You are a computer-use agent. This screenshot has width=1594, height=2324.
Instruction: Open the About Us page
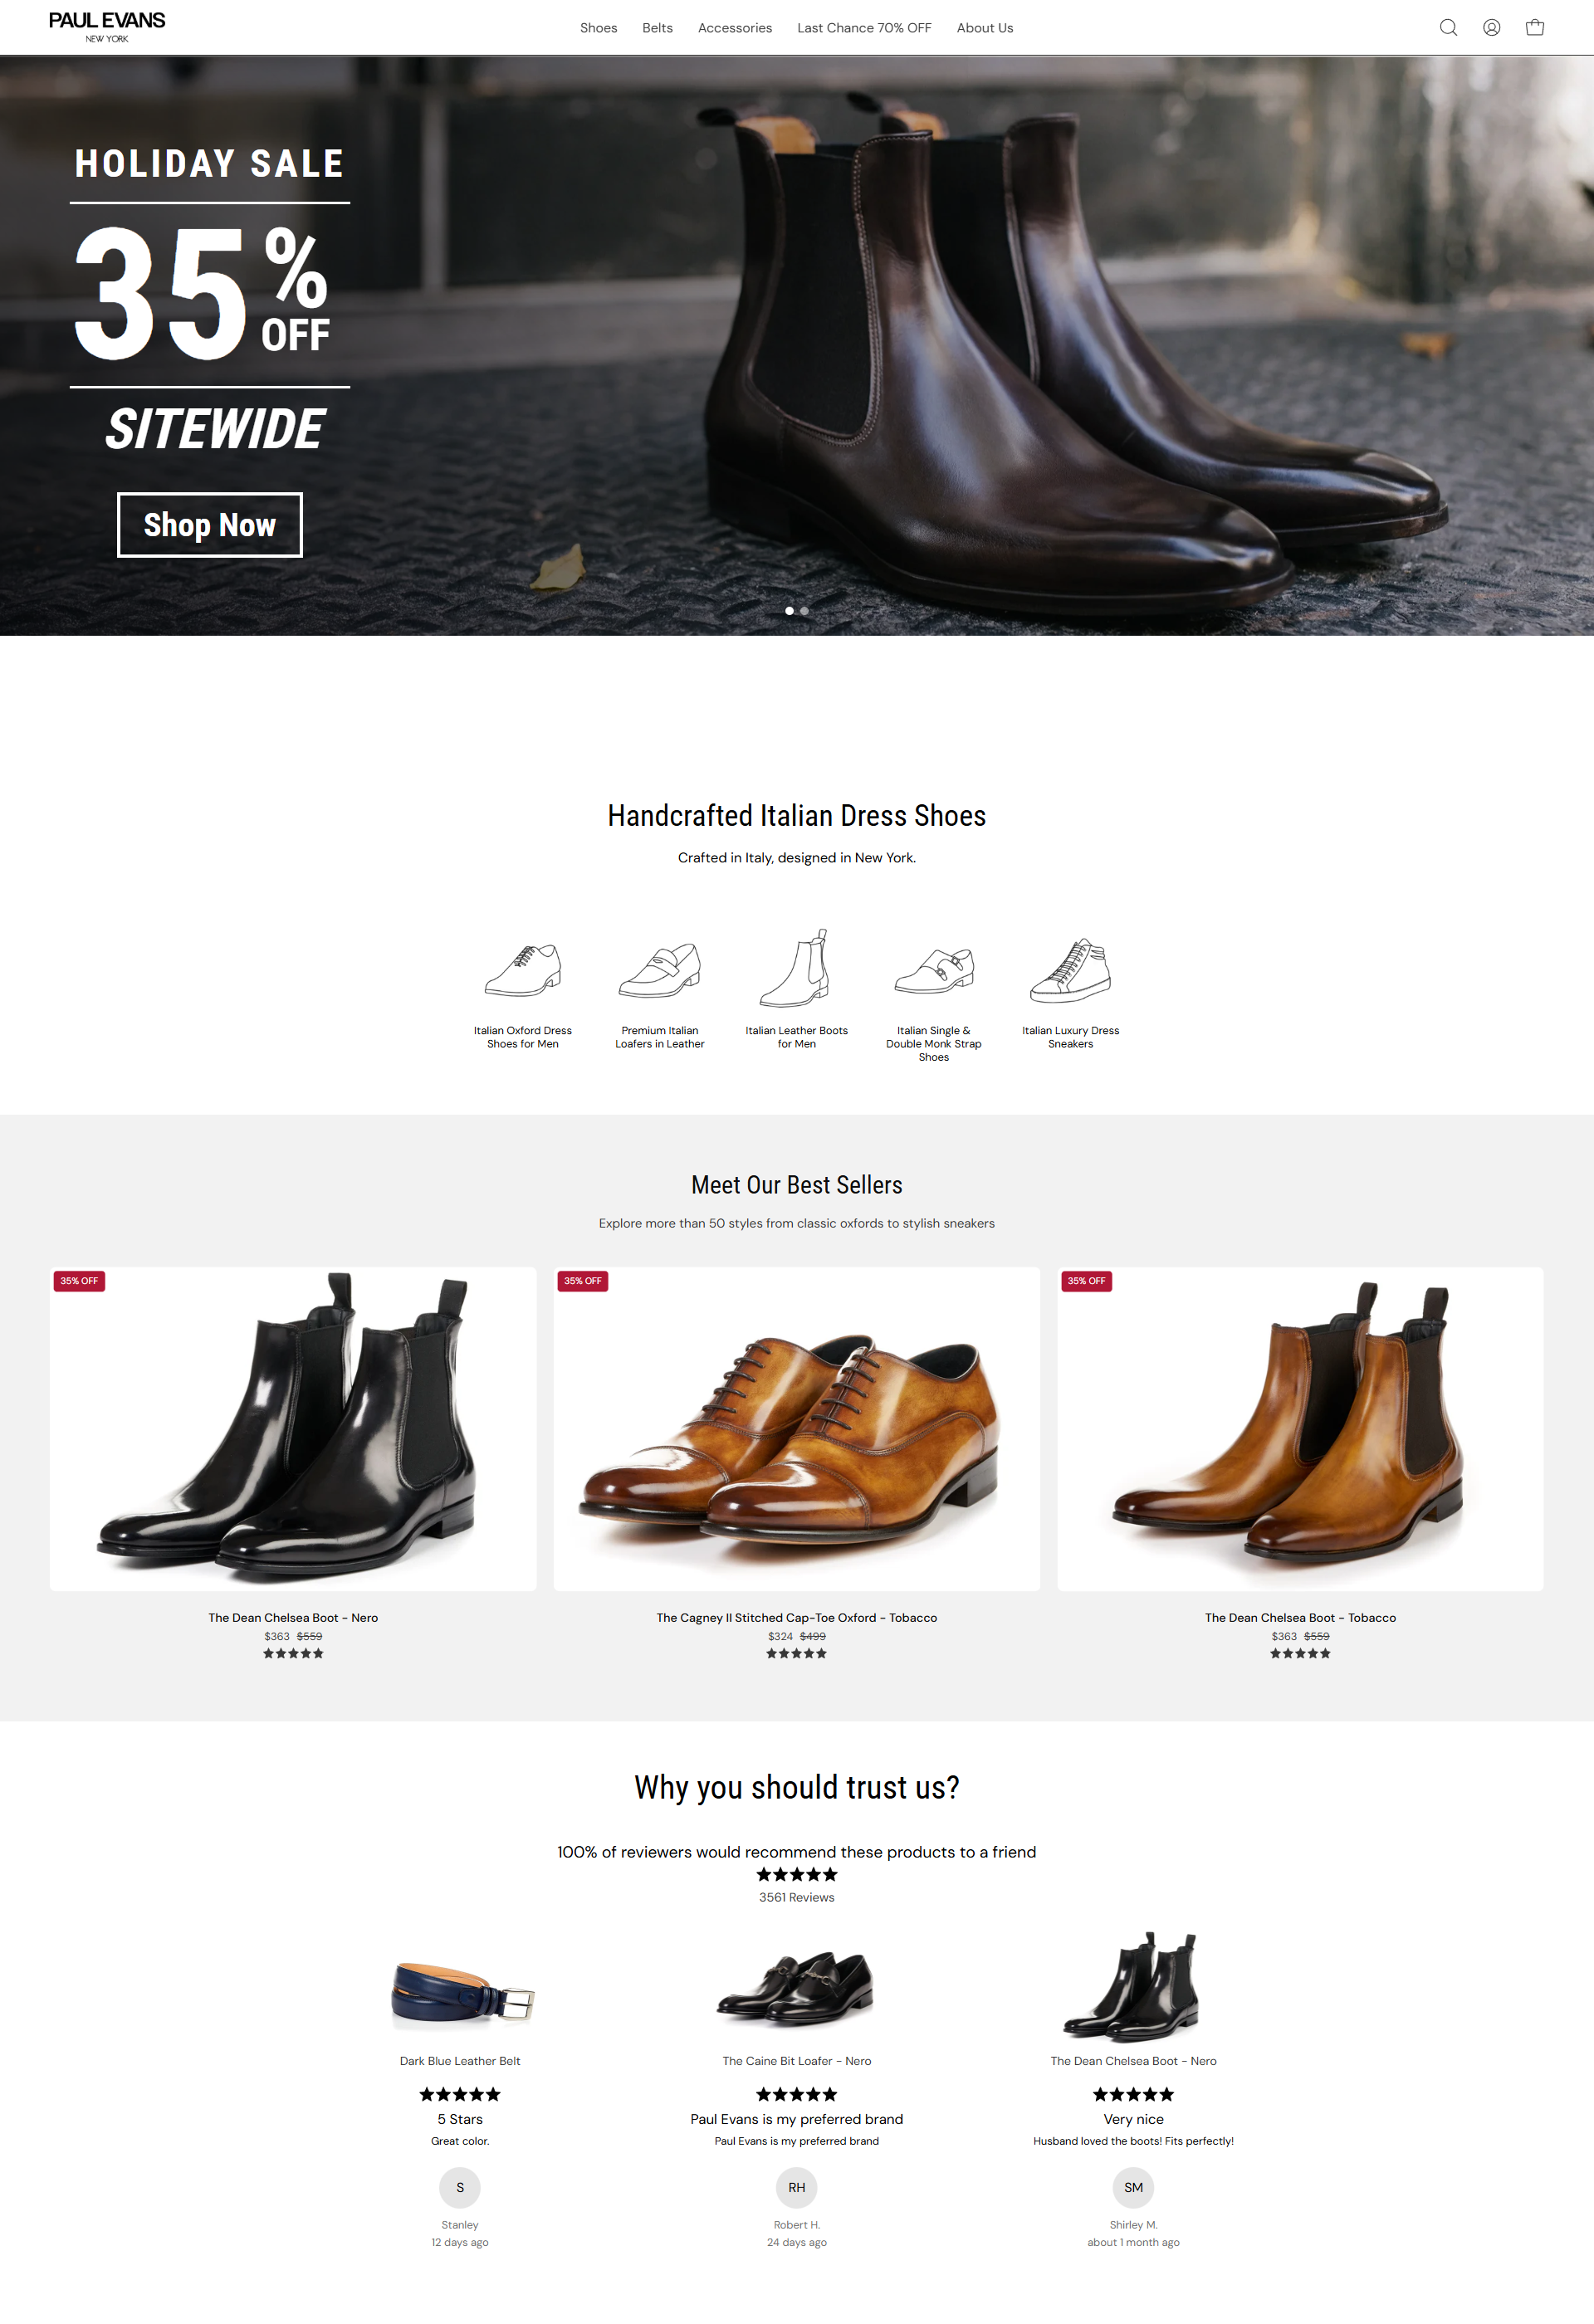(985, 28)
